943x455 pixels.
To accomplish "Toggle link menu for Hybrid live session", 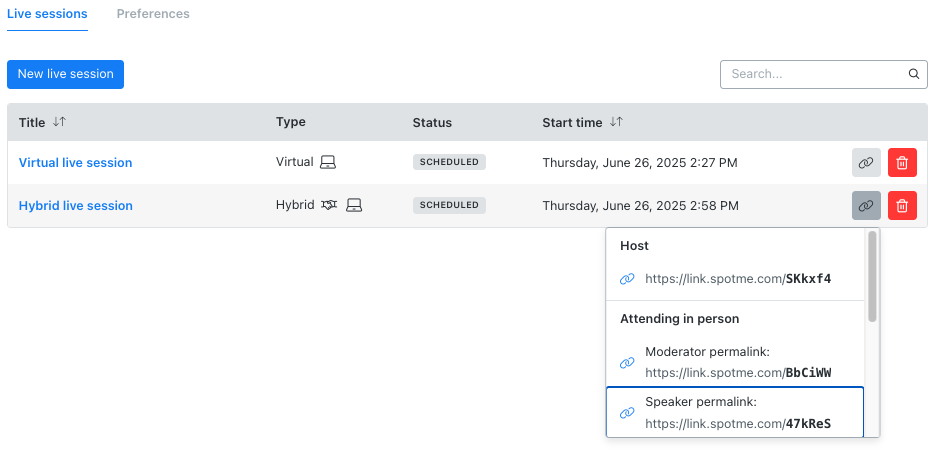I will pos(866,206).
